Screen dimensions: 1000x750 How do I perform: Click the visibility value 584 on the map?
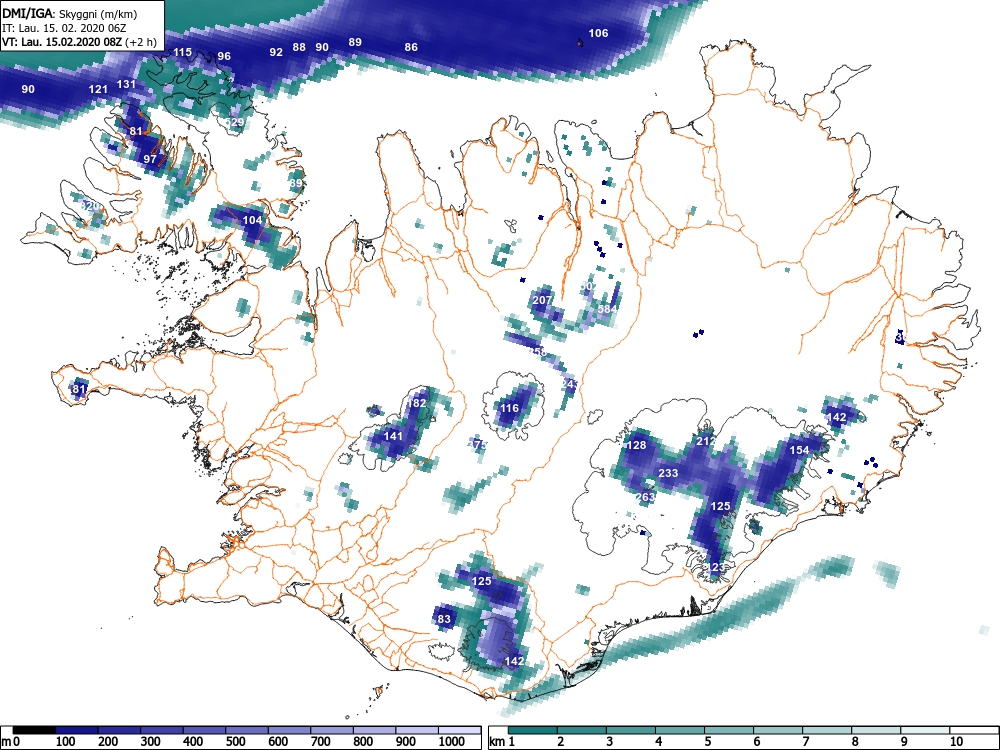[608, 309]
